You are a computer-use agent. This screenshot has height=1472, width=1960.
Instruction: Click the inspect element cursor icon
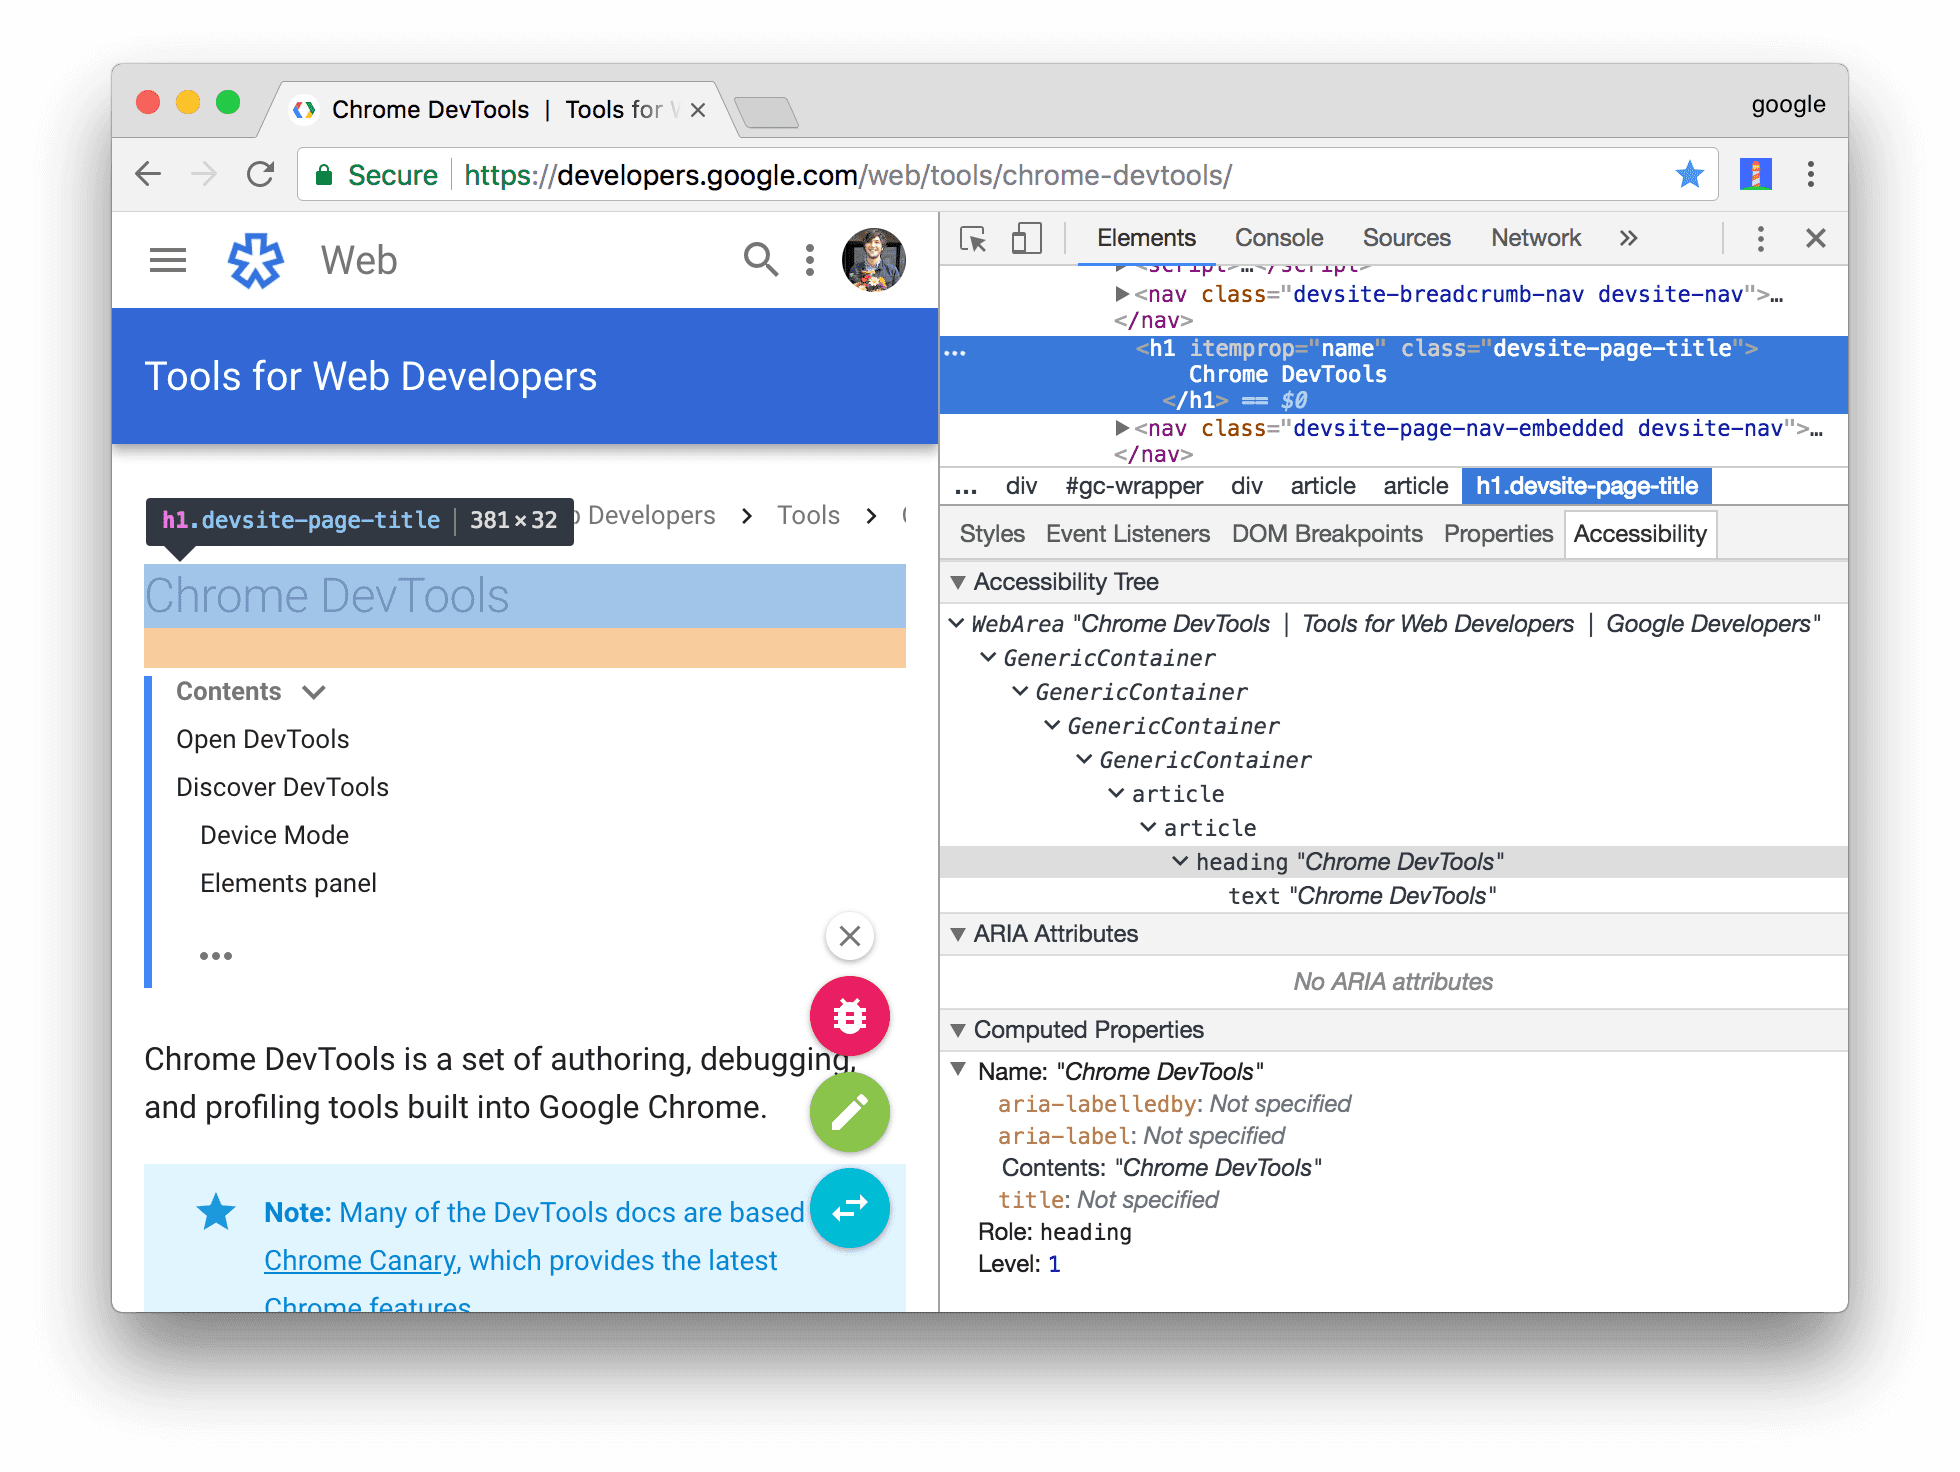pos(971,240)
